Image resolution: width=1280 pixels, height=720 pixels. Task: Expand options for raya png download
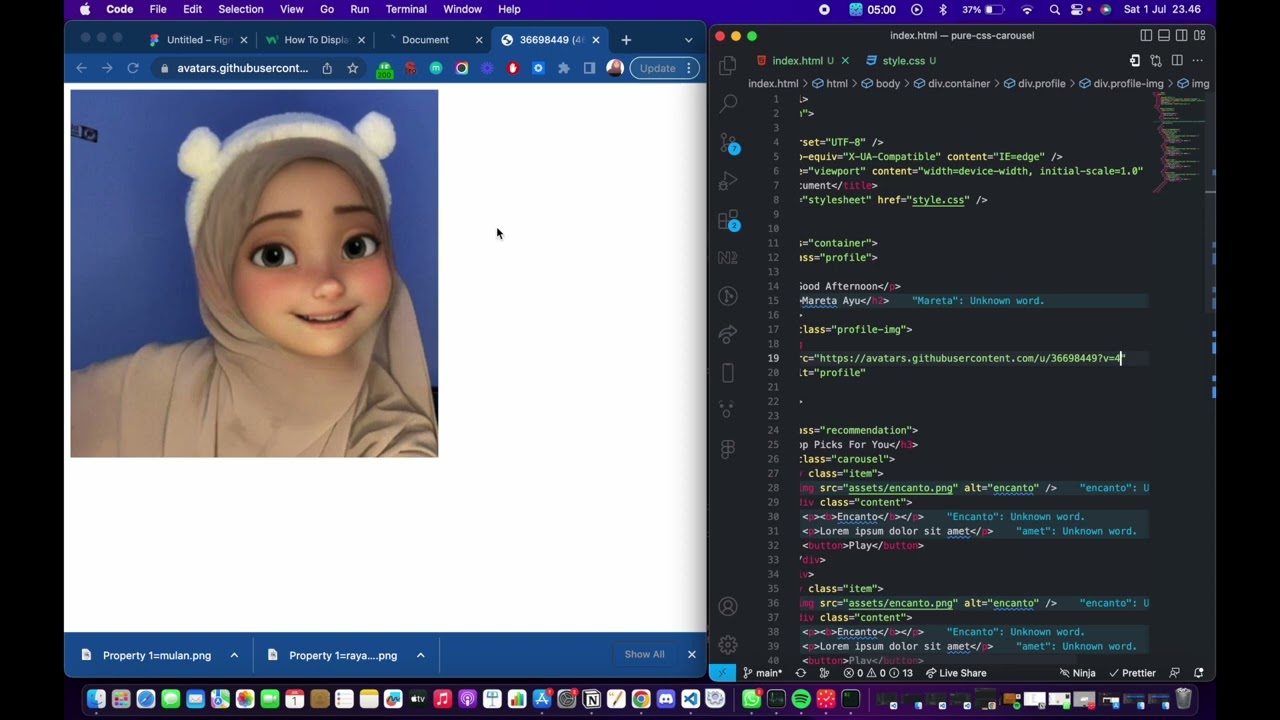(421, 655)
